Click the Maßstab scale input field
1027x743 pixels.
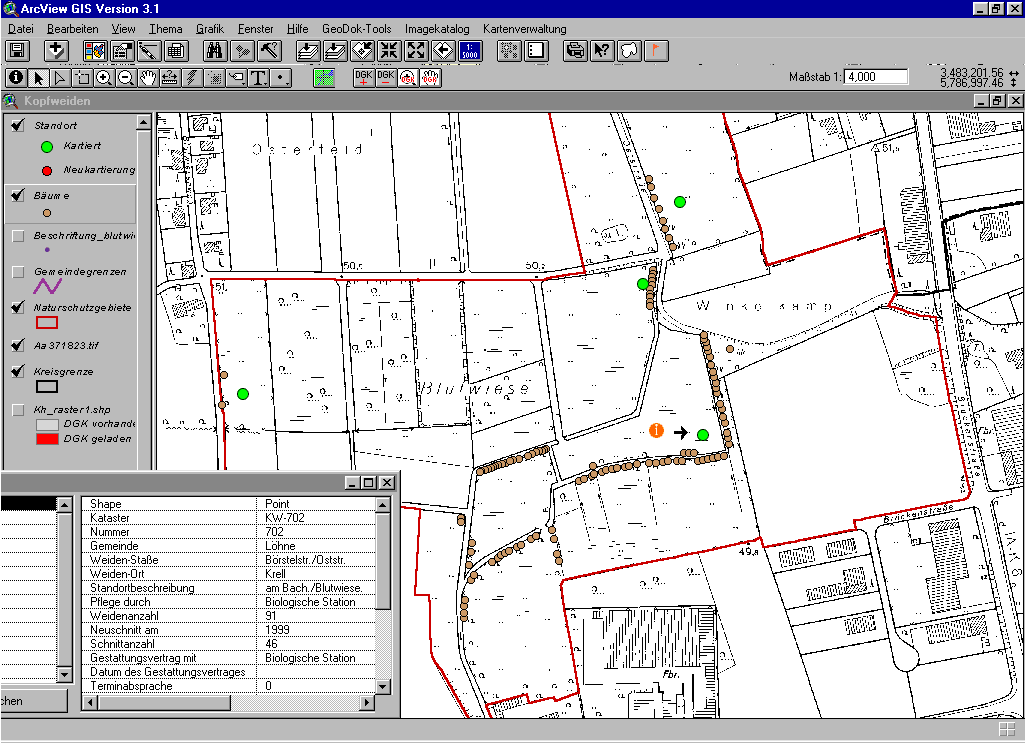[x=876, y=77]
